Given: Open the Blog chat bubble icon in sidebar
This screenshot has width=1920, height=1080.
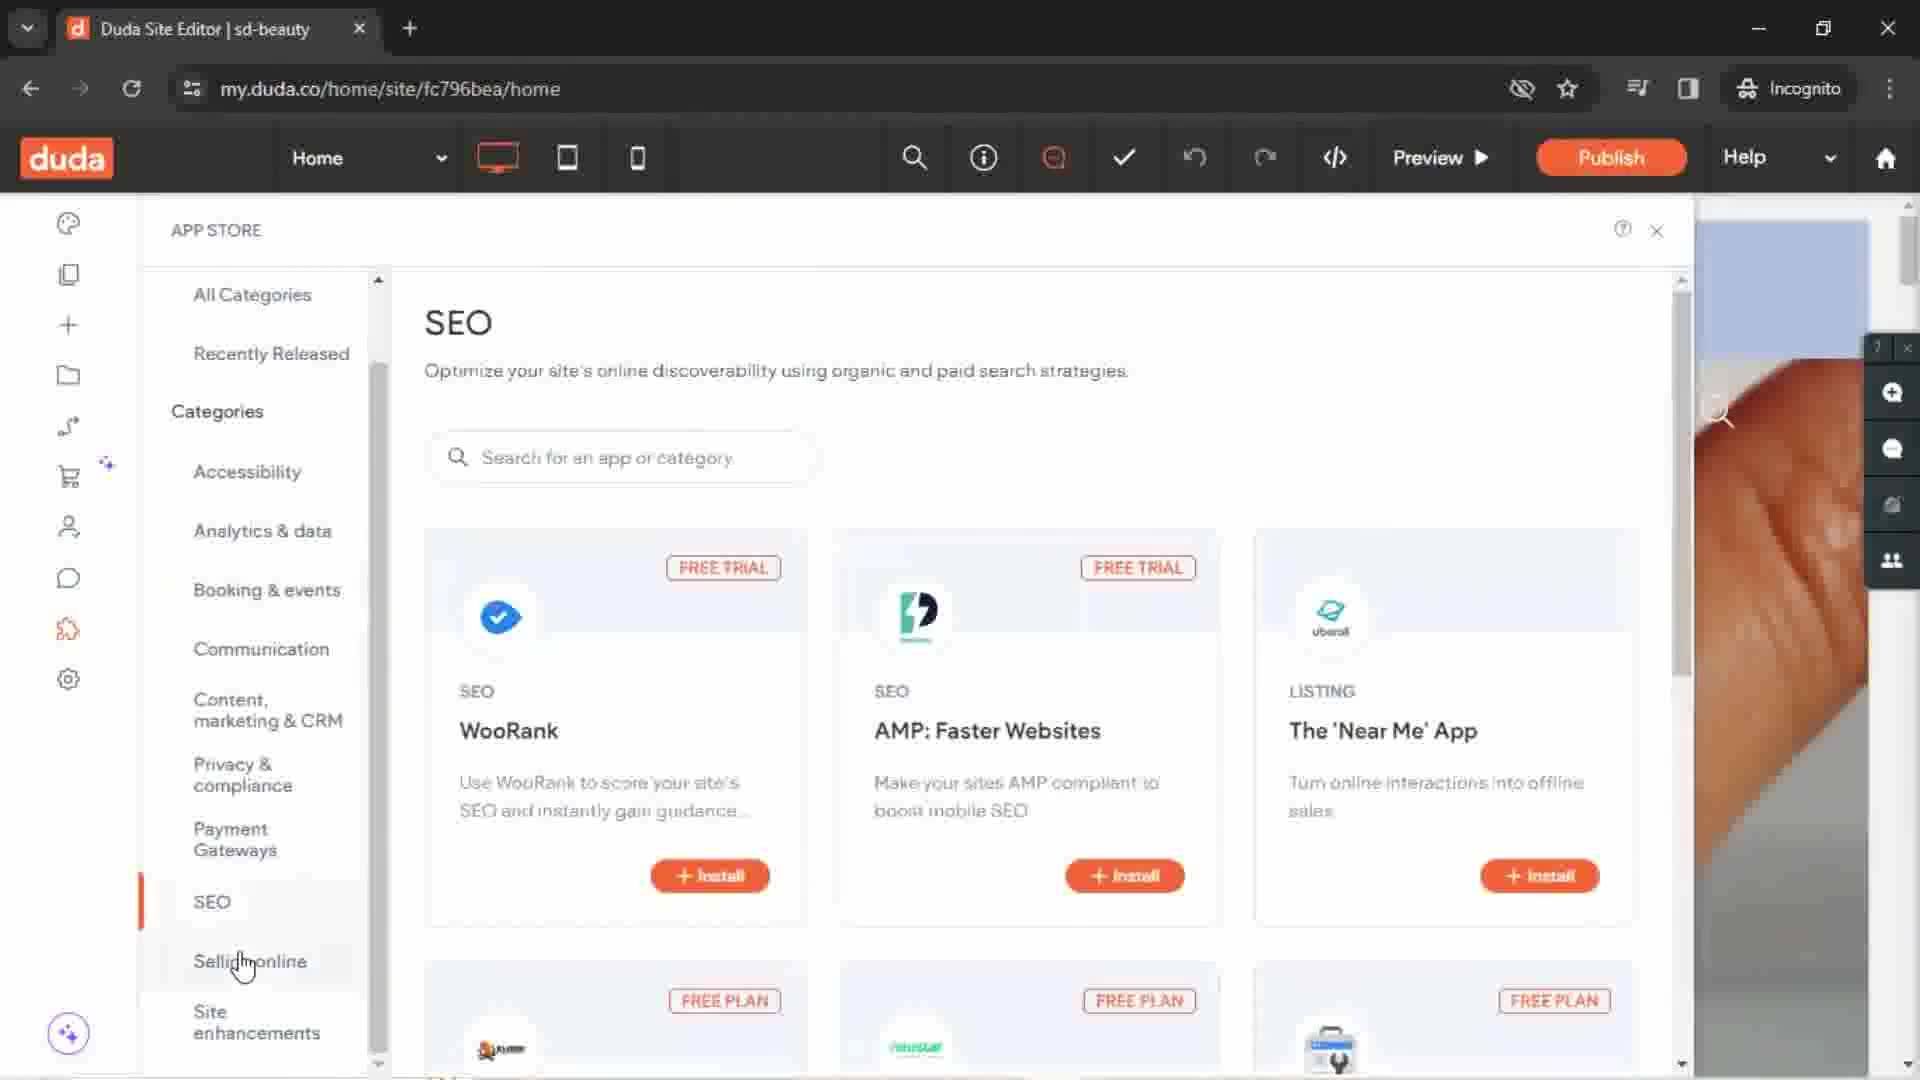Looking at the screenshot, I should [x=68, y=578].
